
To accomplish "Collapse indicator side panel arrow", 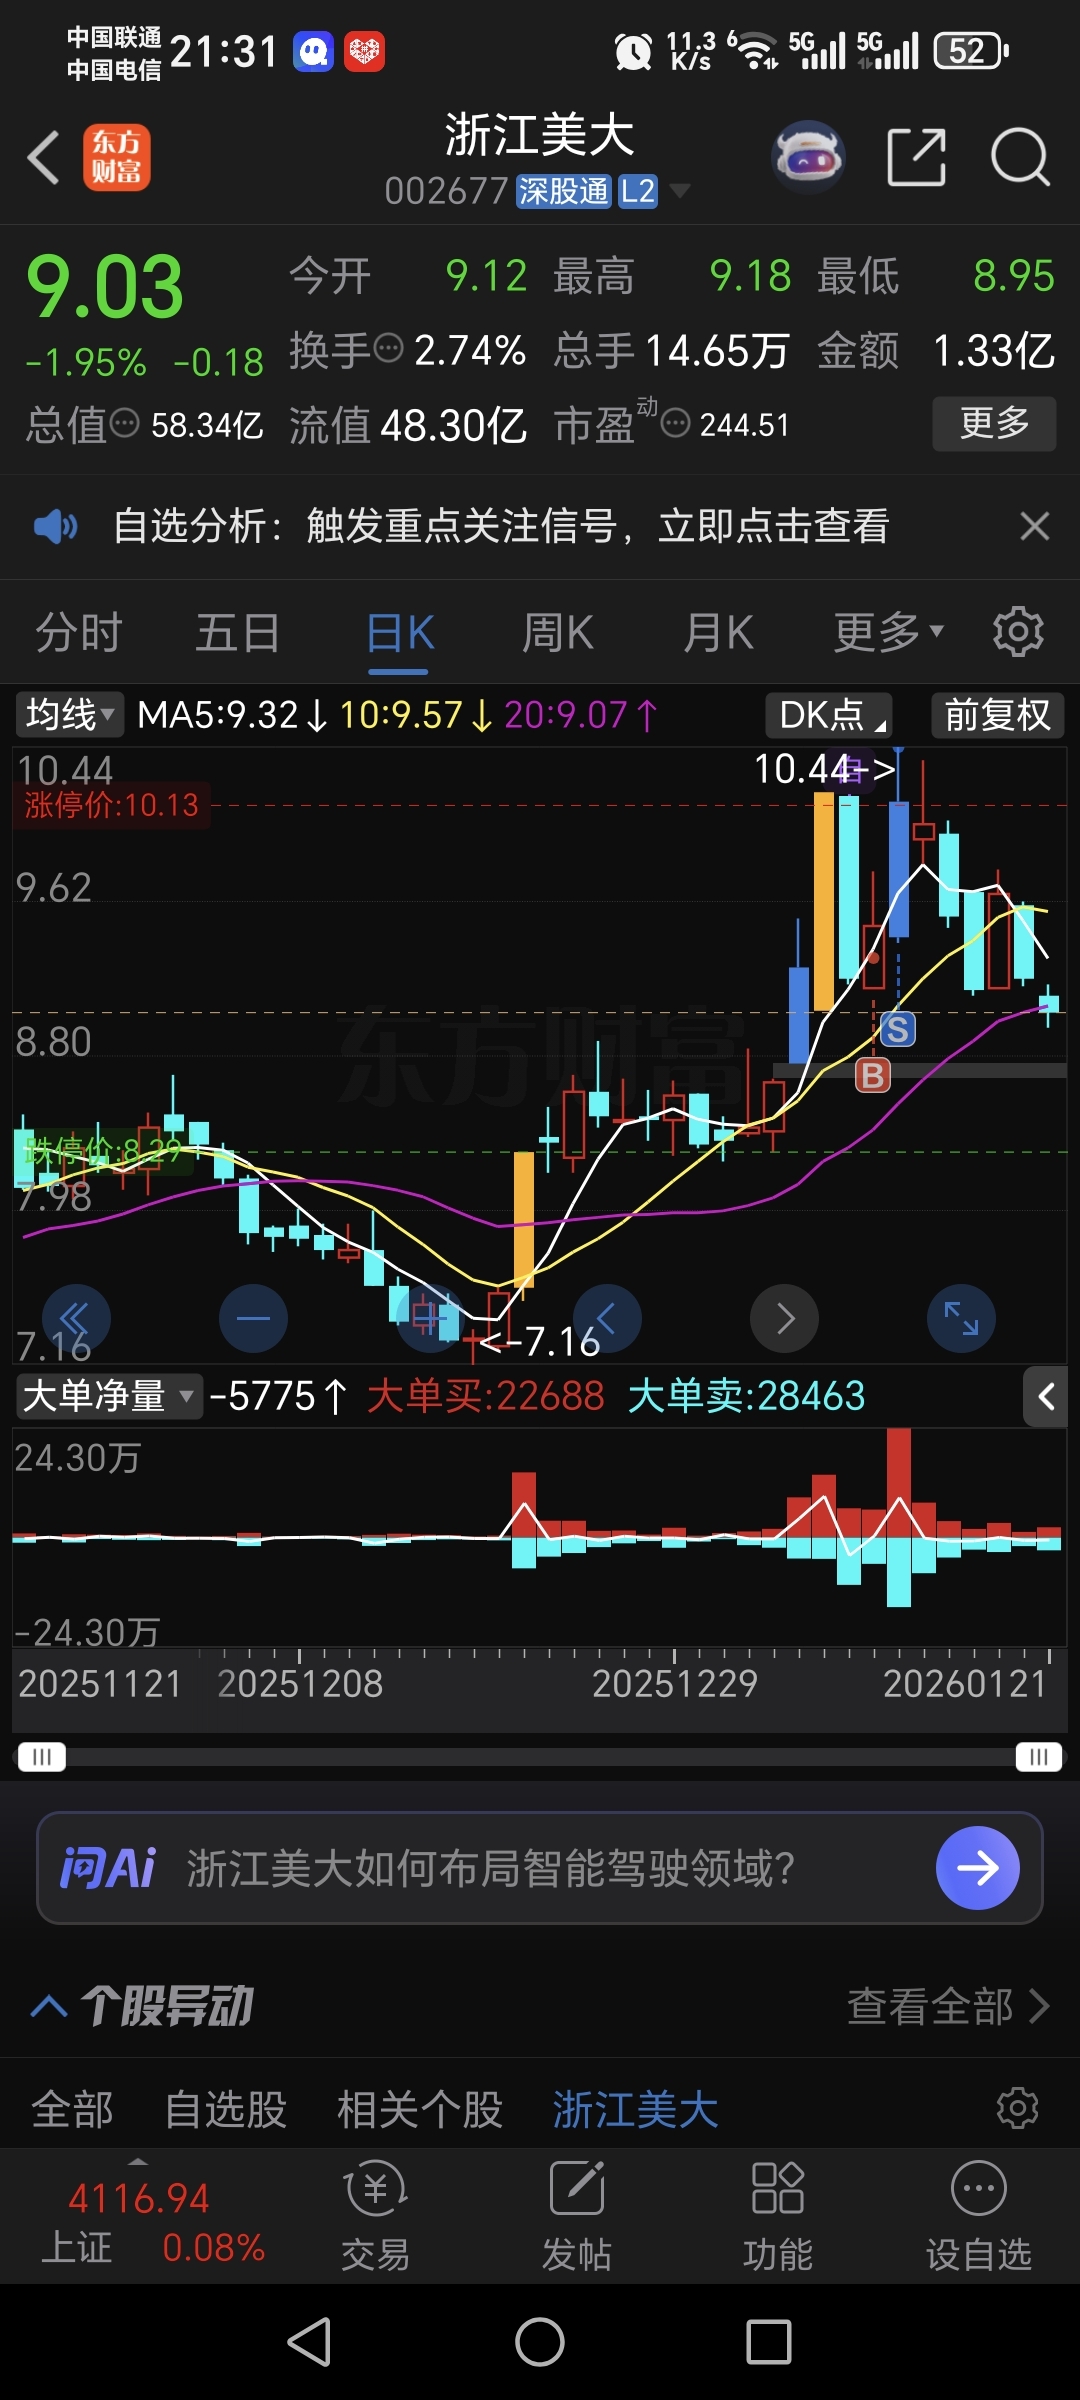I will [1046, 1396].
